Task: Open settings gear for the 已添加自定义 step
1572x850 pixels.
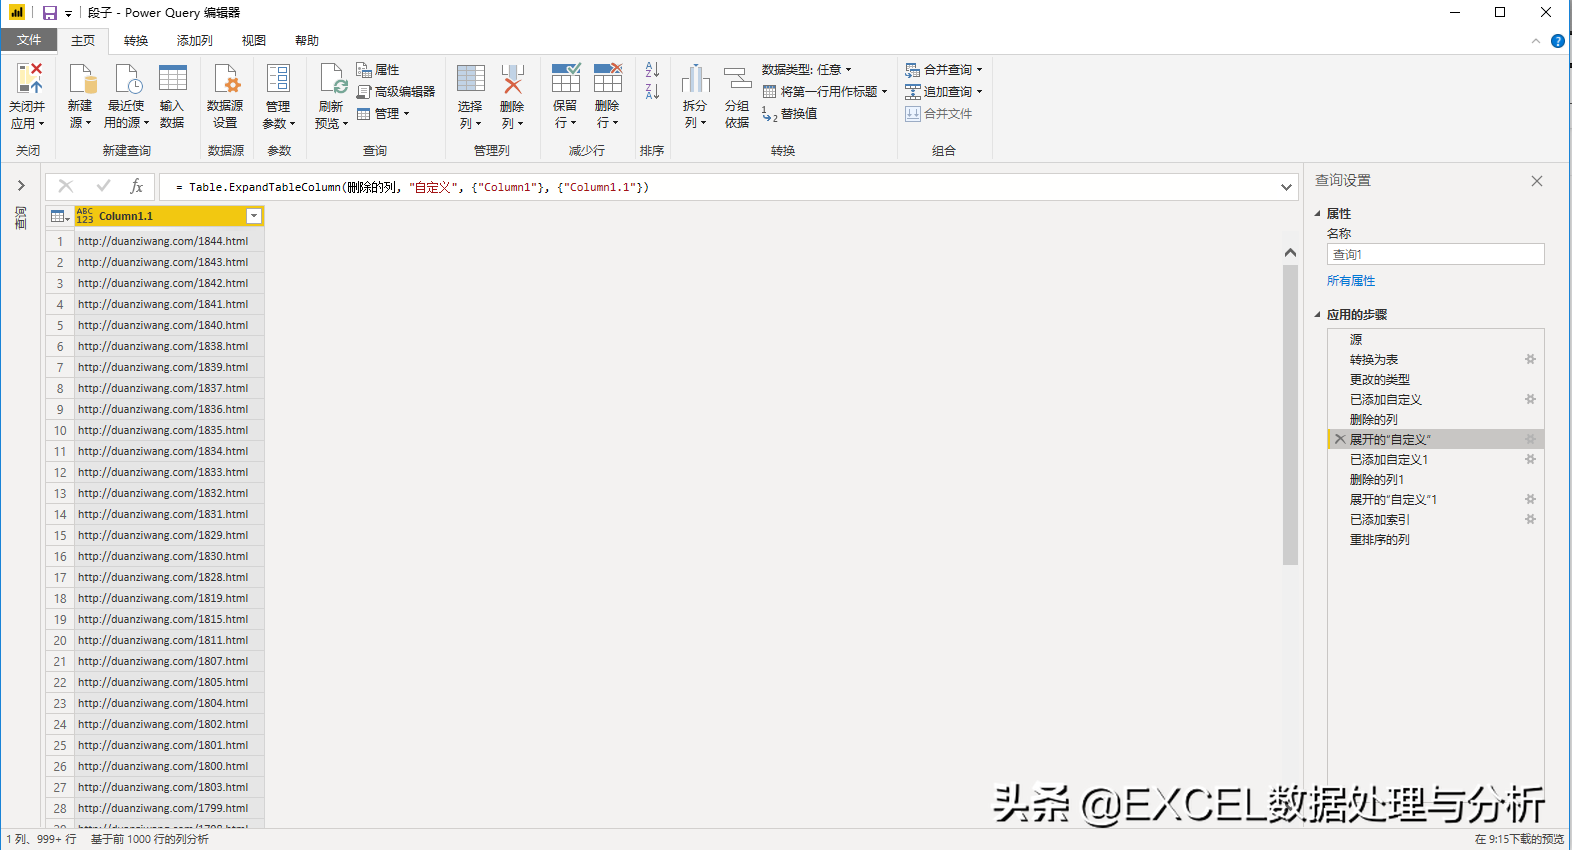Action: (x=1530, y=399)
